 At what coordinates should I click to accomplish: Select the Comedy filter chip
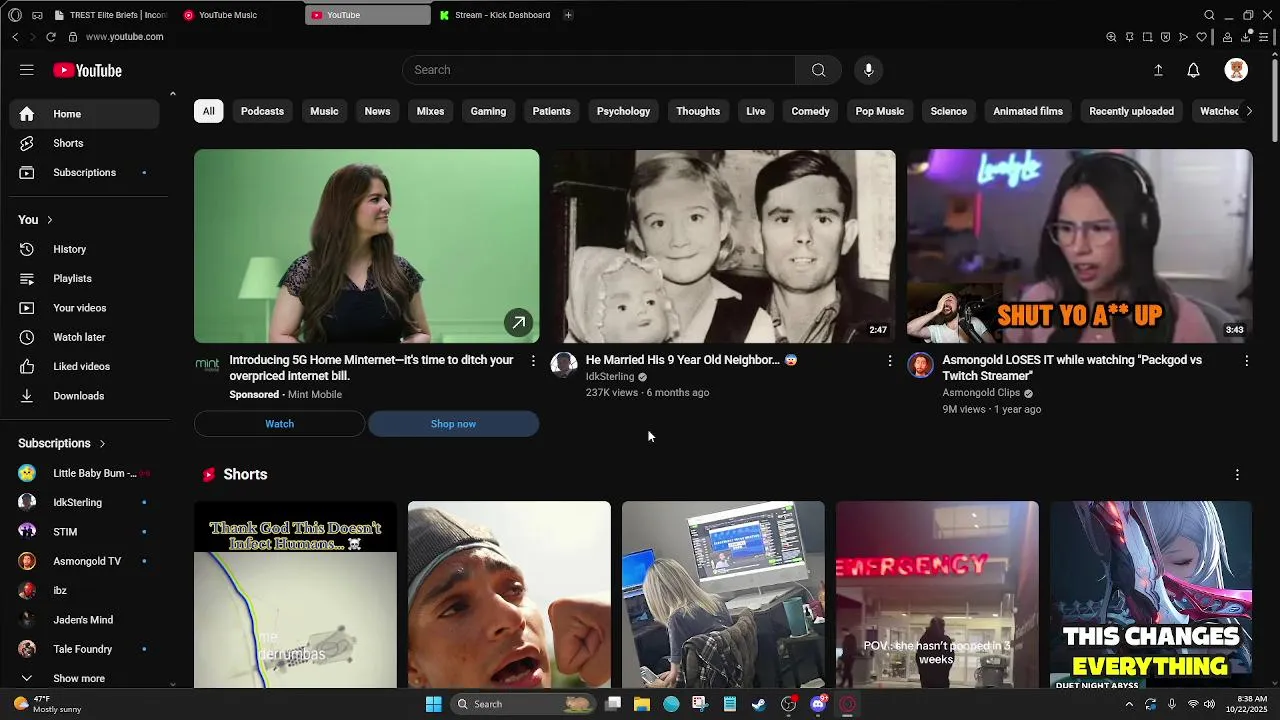click(810, 111)
